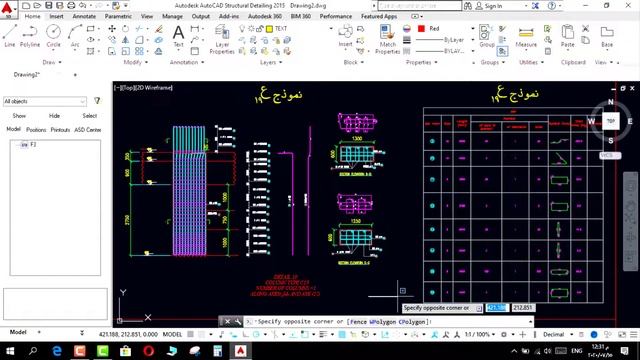Open the Manage ribbon tab
Screen dimensions: 640x360
coord(172,16)
